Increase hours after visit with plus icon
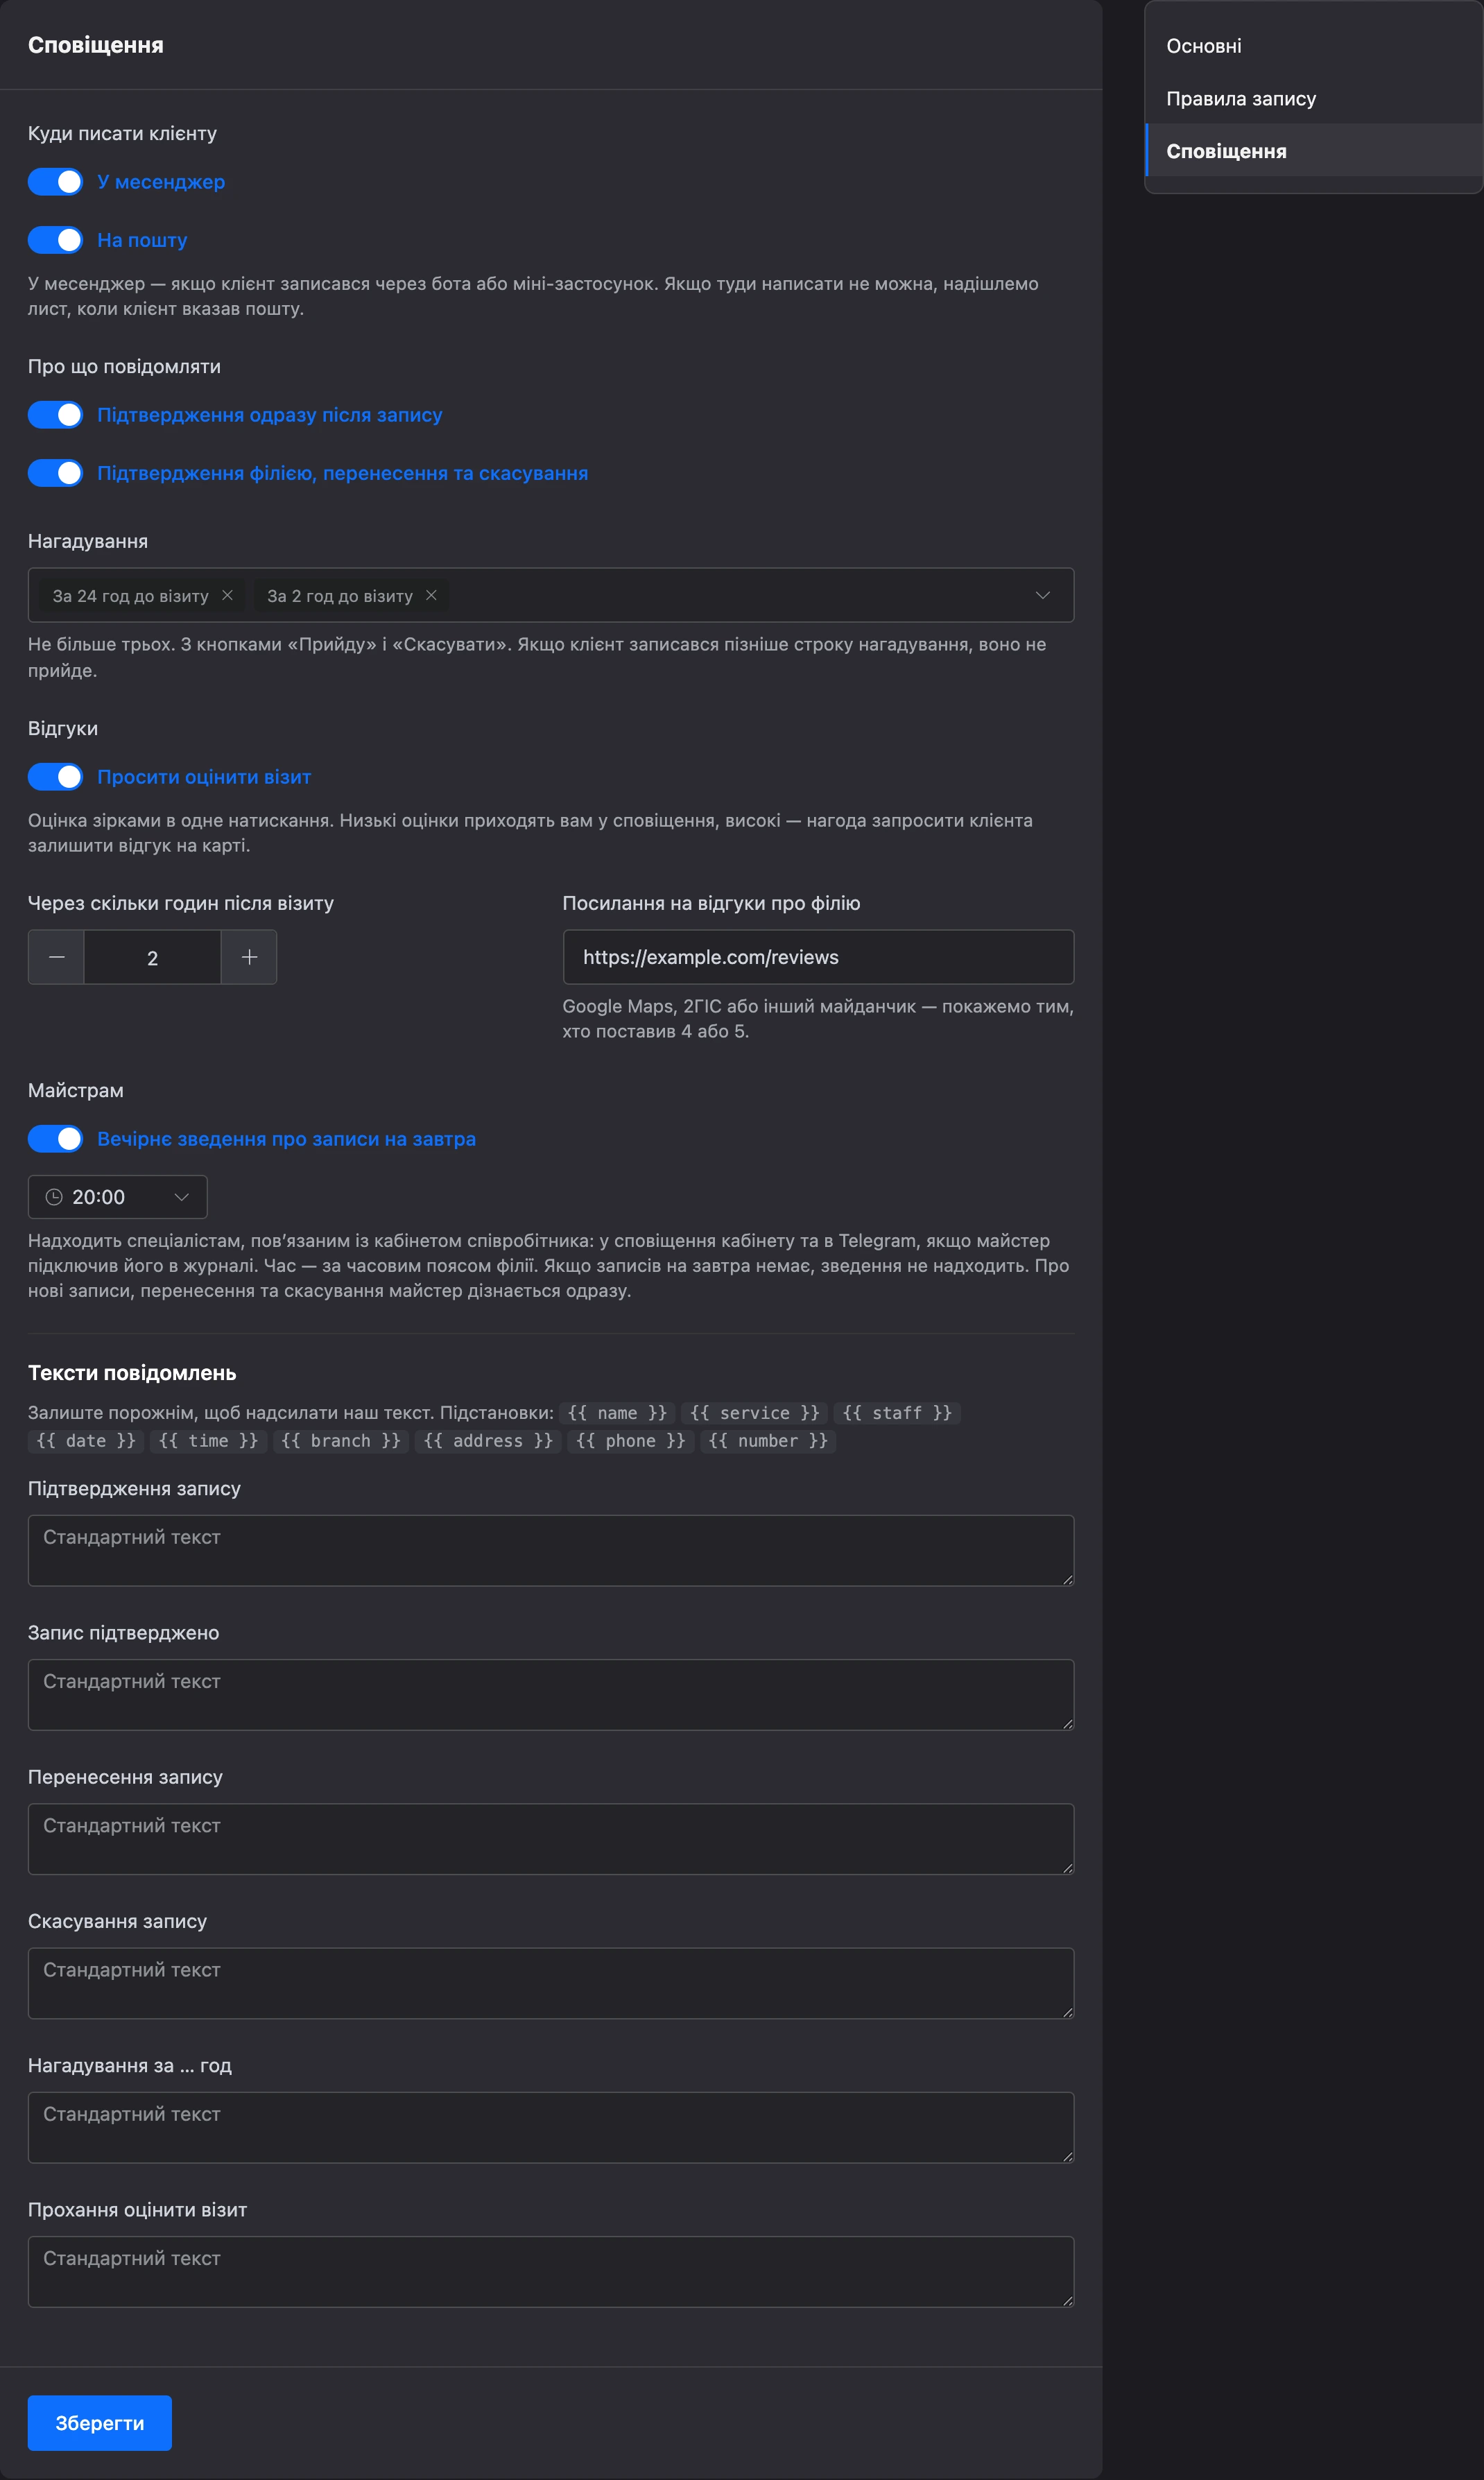This screenshot has width=1484, height=2480. [249, 957]
